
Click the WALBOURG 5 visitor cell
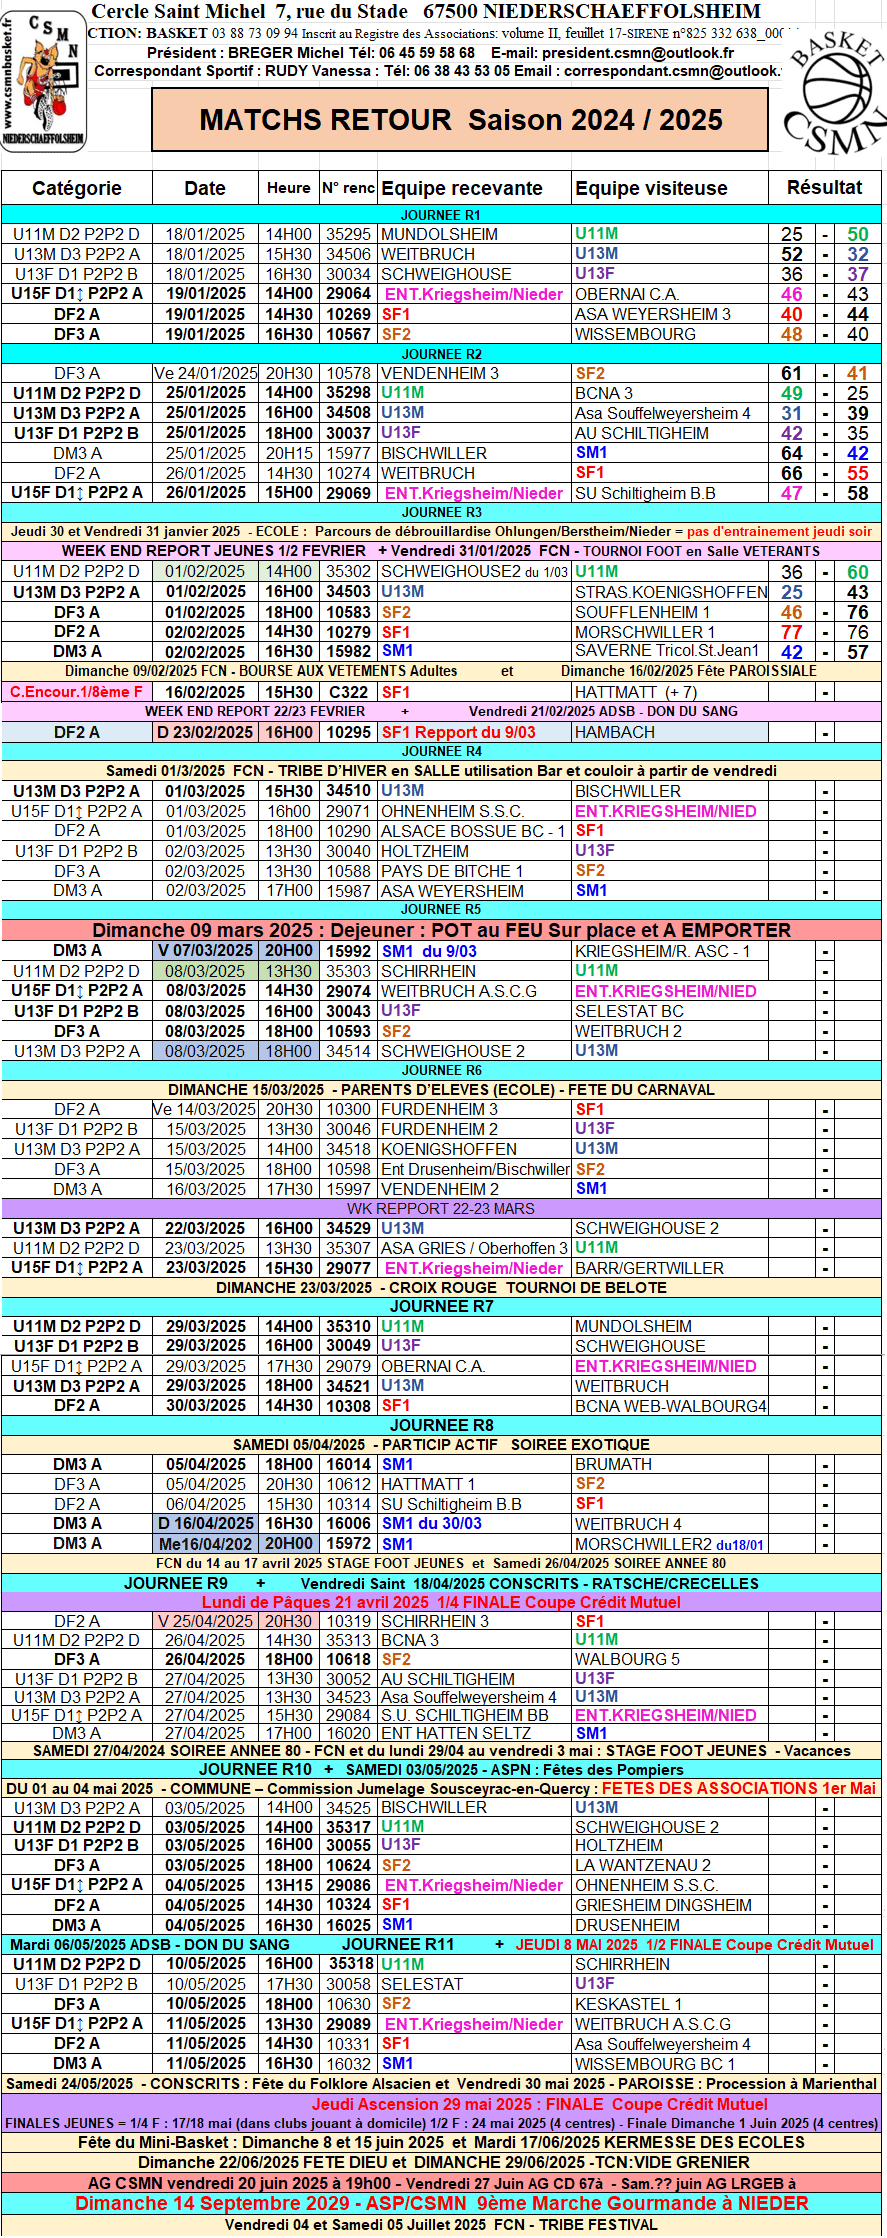pyautogui.click(x=671, y=1659)
